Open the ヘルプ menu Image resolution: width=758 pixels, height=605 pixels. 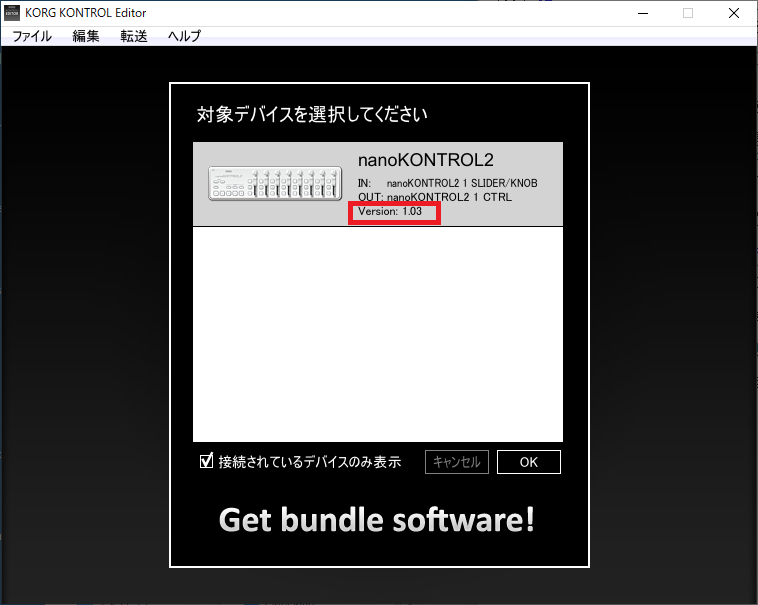184,36
